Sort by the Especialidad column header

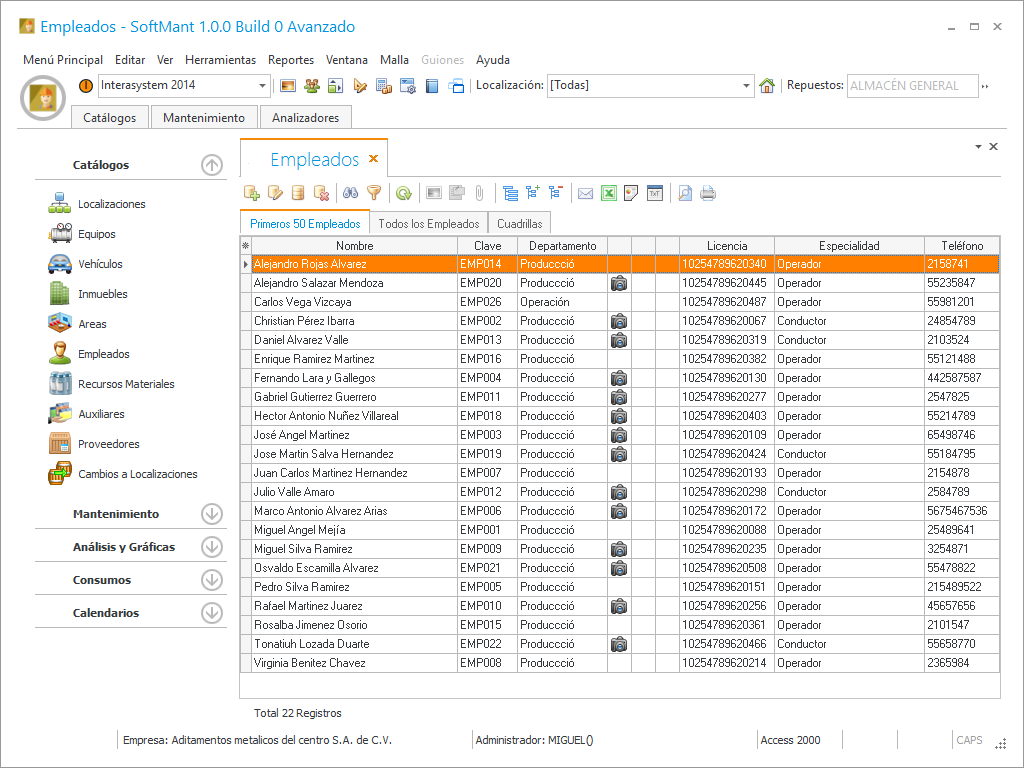pyautogui.click(x=849, y=246)
